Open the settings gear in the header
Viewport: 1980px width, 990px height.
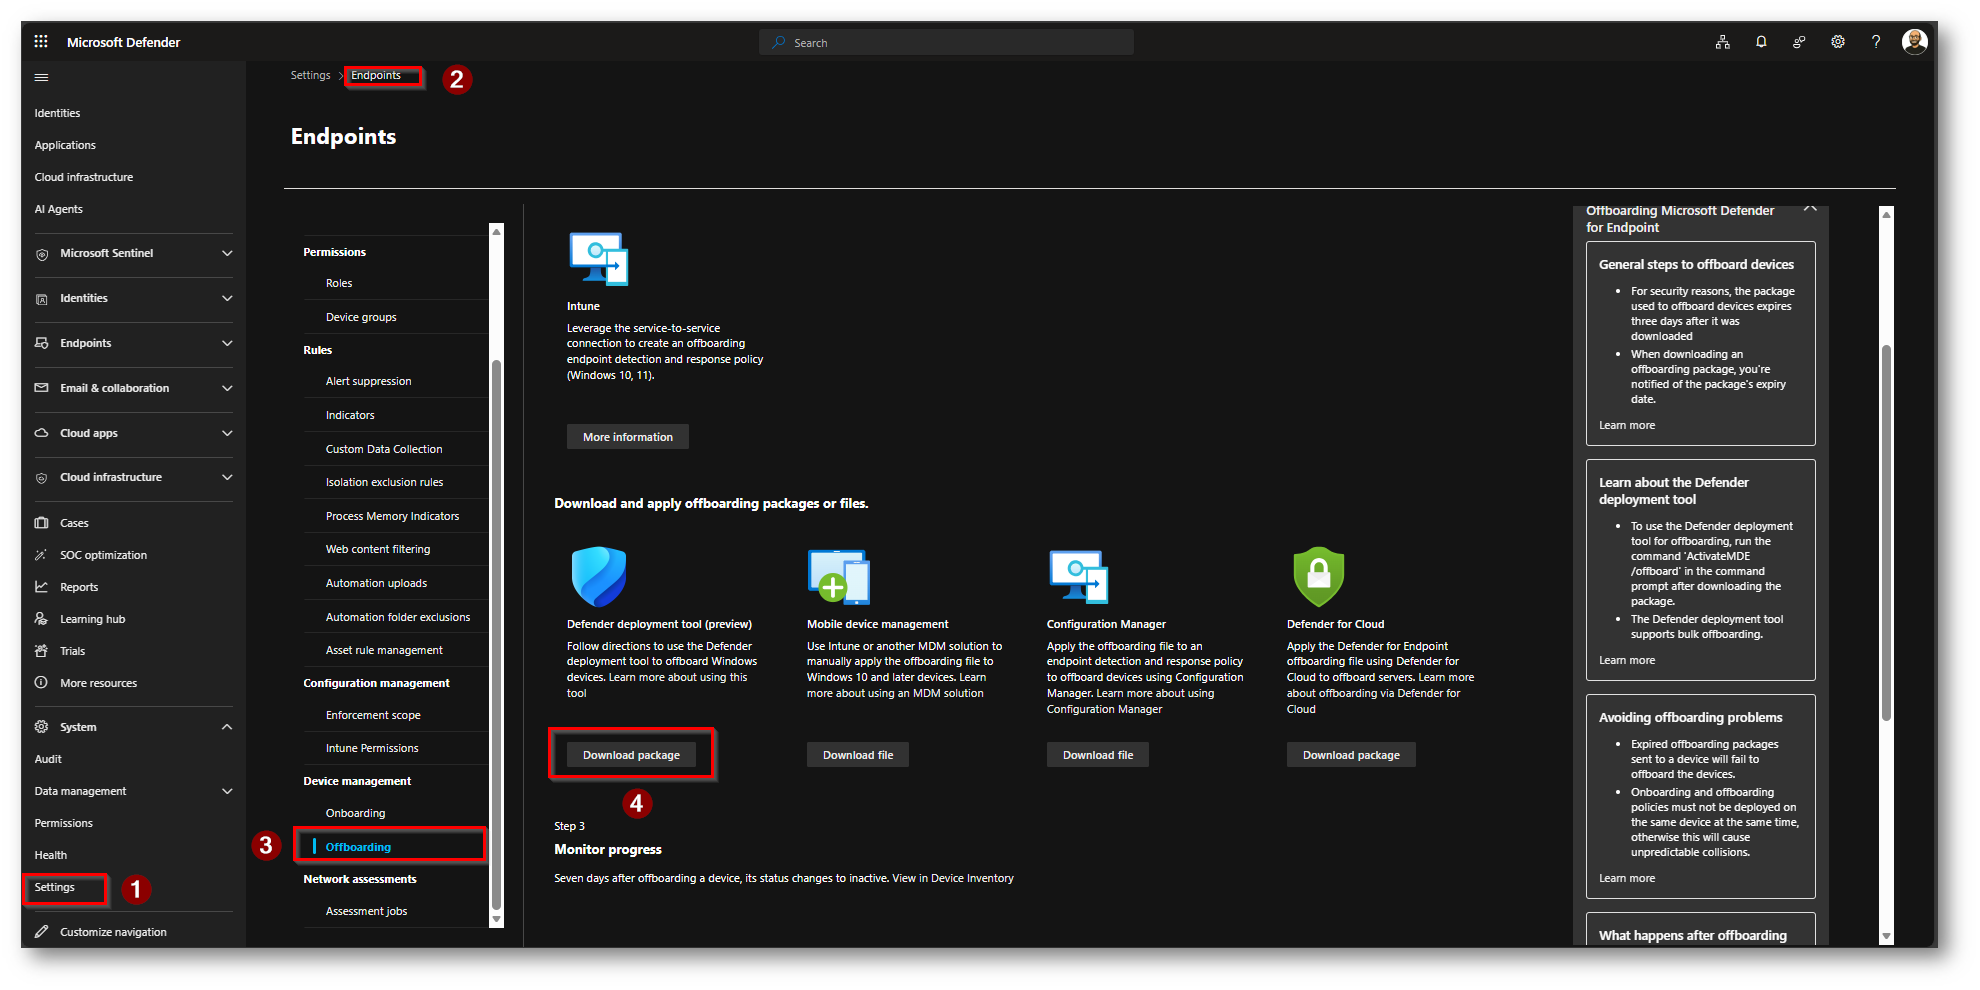1838,42
